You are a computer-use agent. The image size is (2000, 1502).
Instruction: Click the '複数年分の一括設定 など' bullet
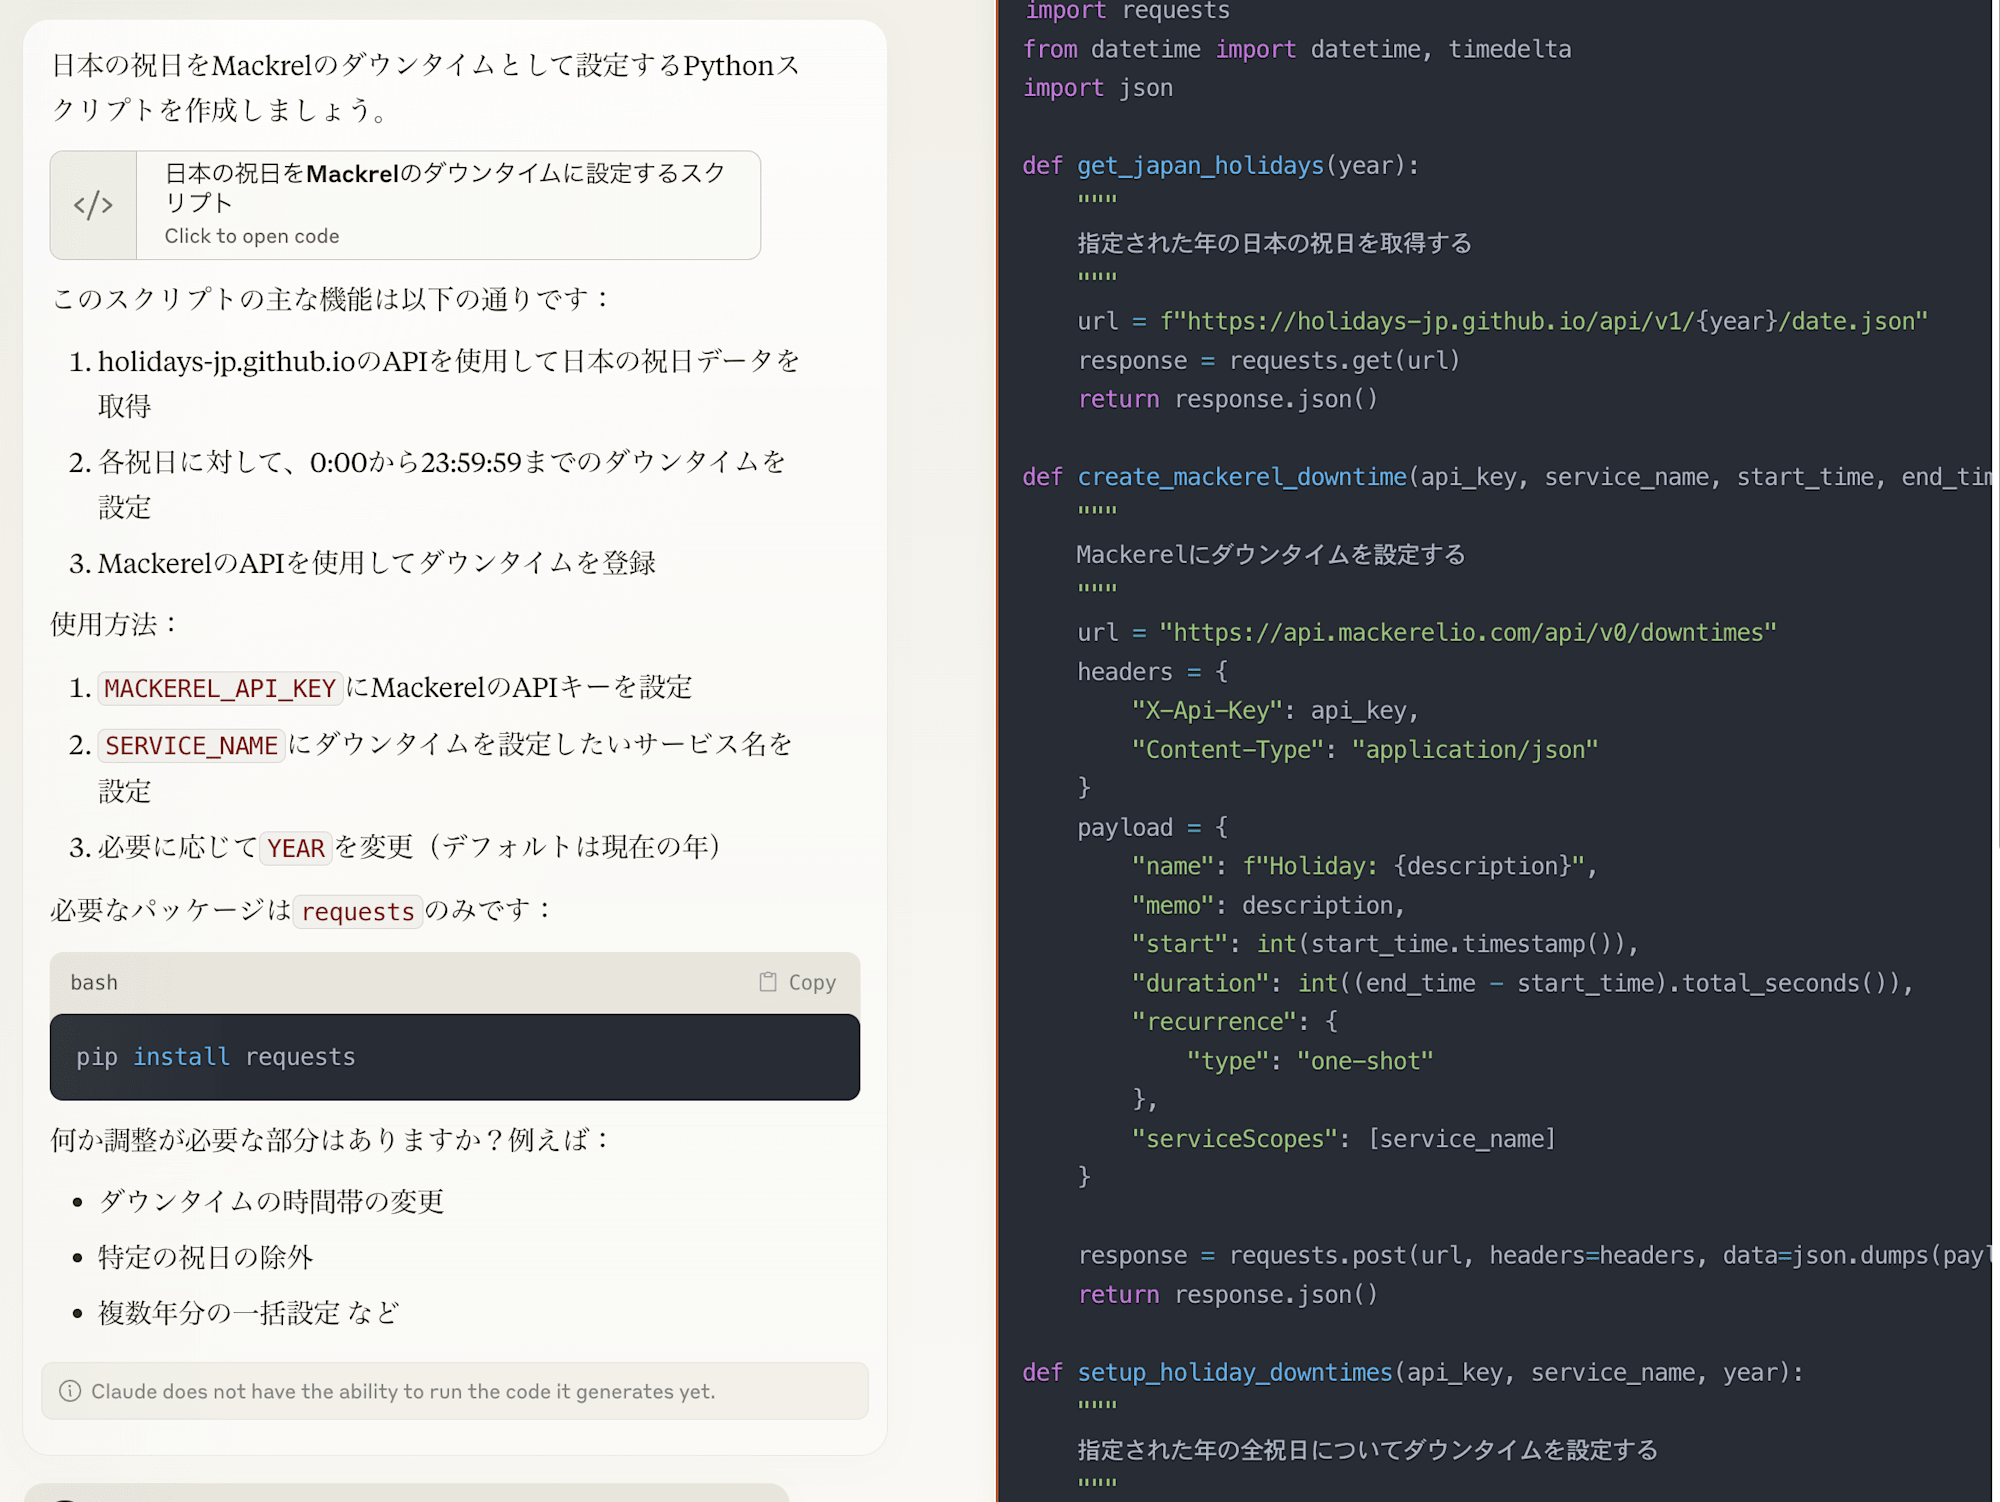(249, 1313)
